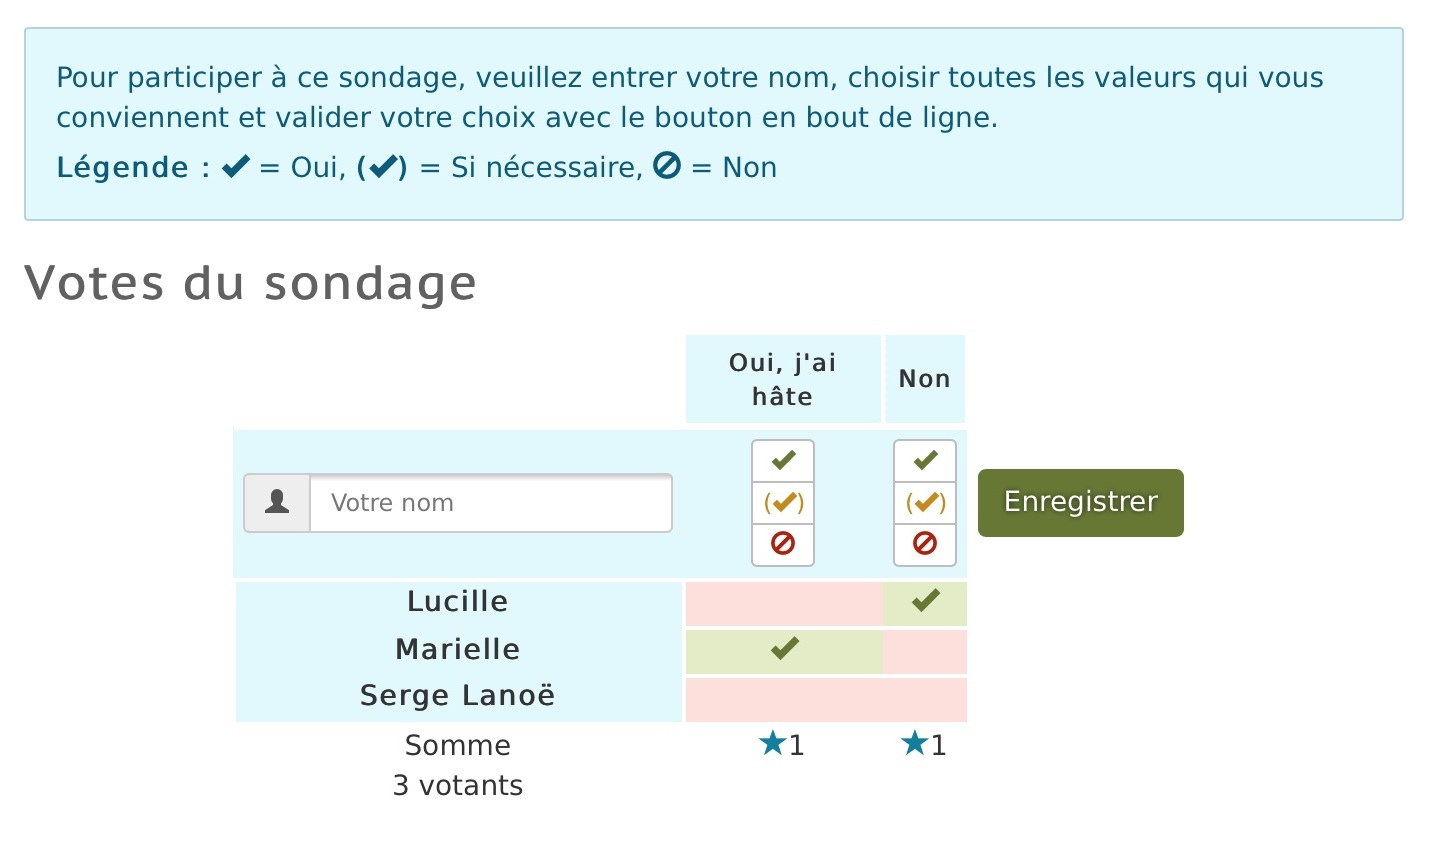Click the legend checkmark icon meaning Oui

pos(236,167)
